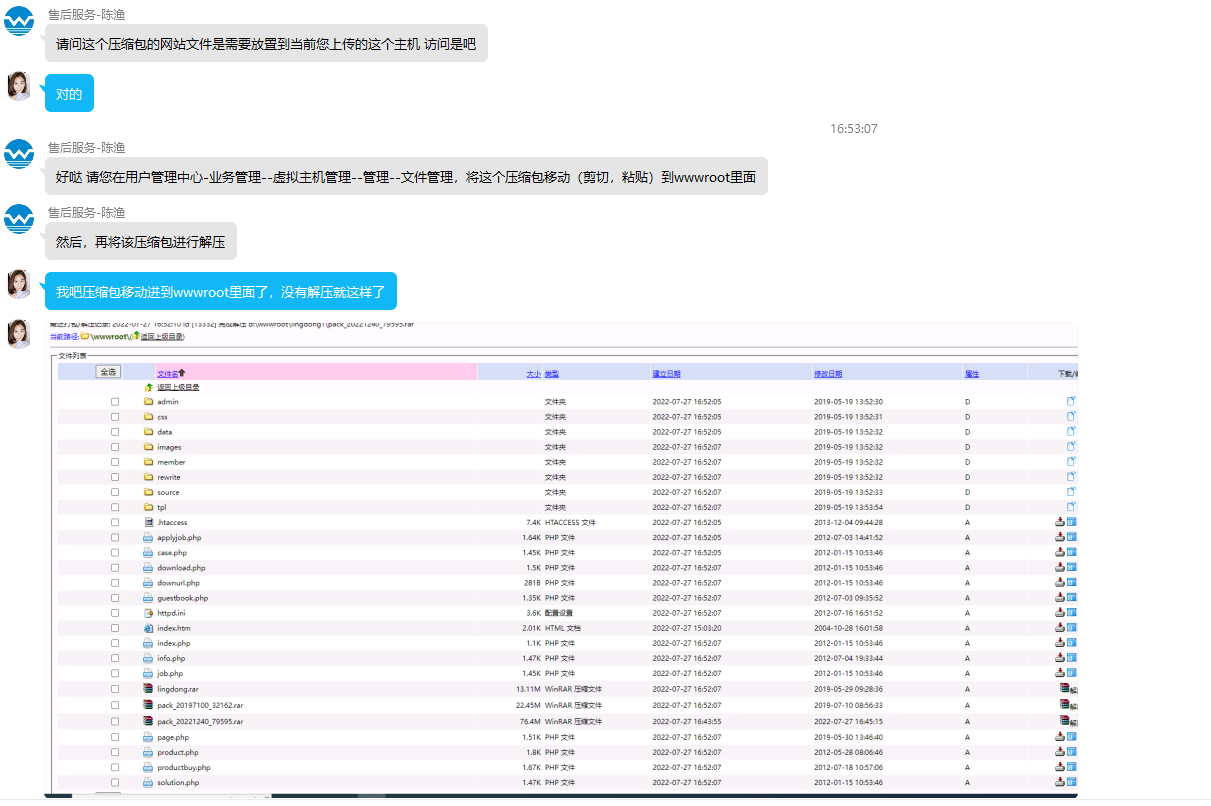Click the lingdong.rar archive icon

[x=148, y=689]
